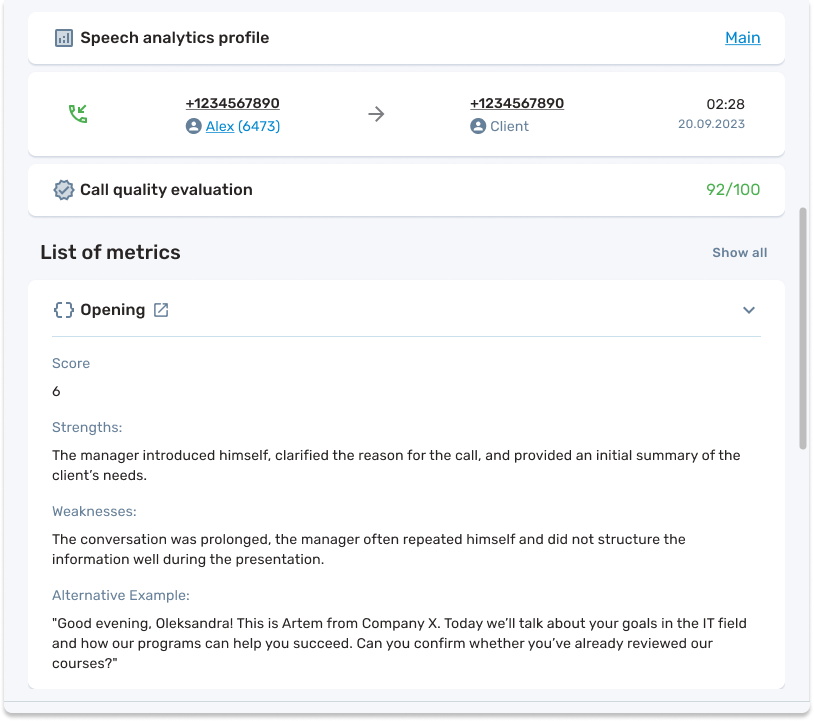Collapse the Opening metric section
Image resolution: width=814 pixels, height=721 pixels.
tap(749, 310)
